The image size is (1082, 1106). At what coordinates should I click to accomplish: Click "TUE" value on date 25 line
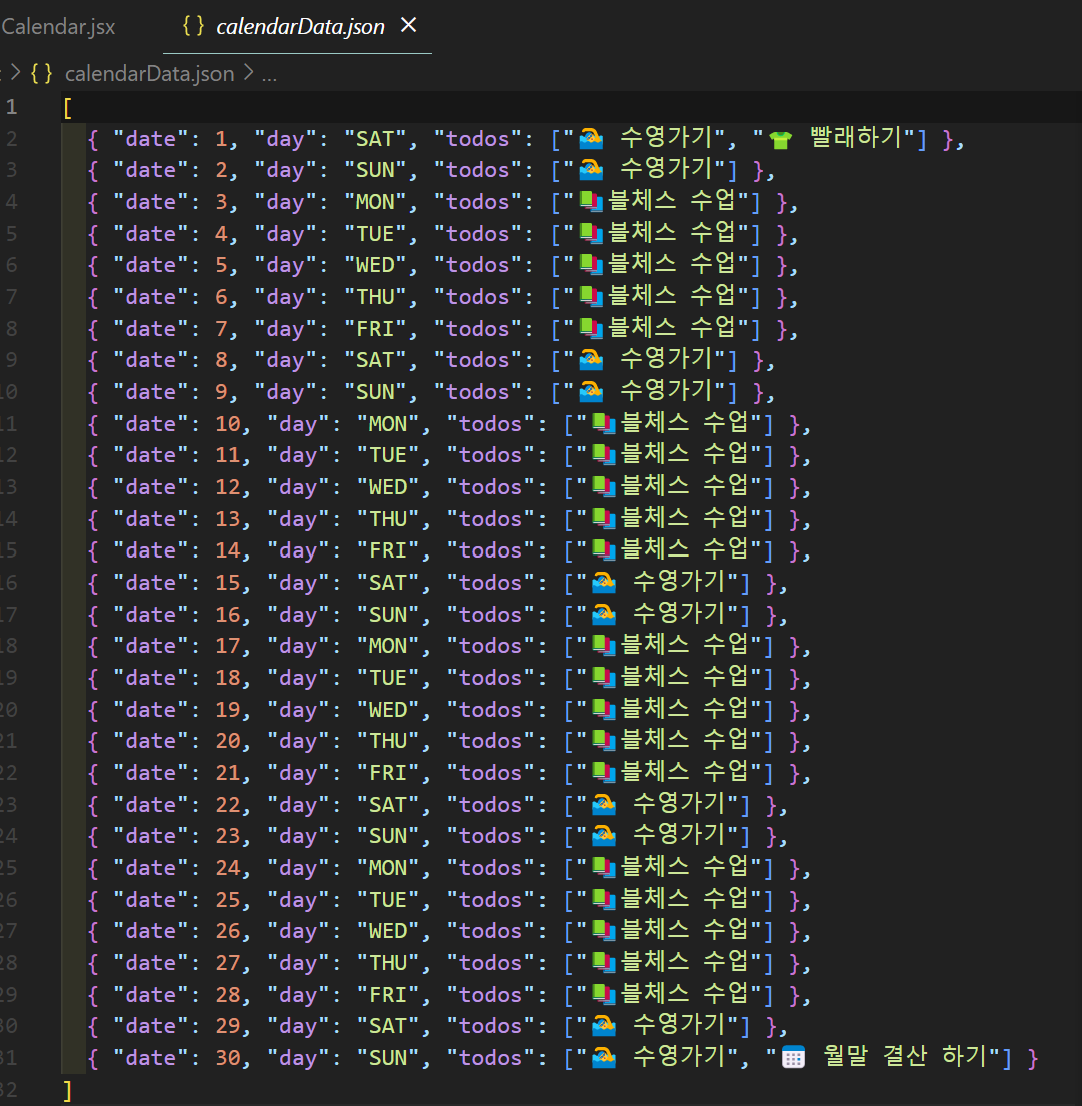point(388,899)
